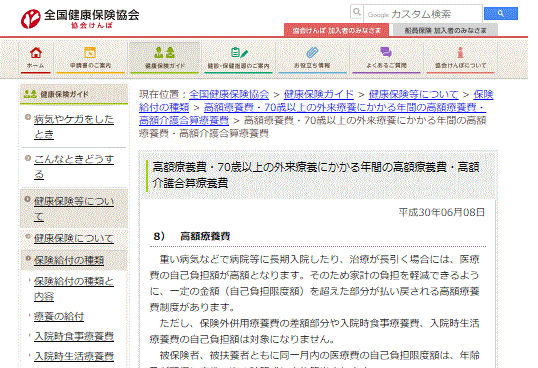Focus the Google カスタム検索 input field
538x368 pixels.
coord(423,14)
